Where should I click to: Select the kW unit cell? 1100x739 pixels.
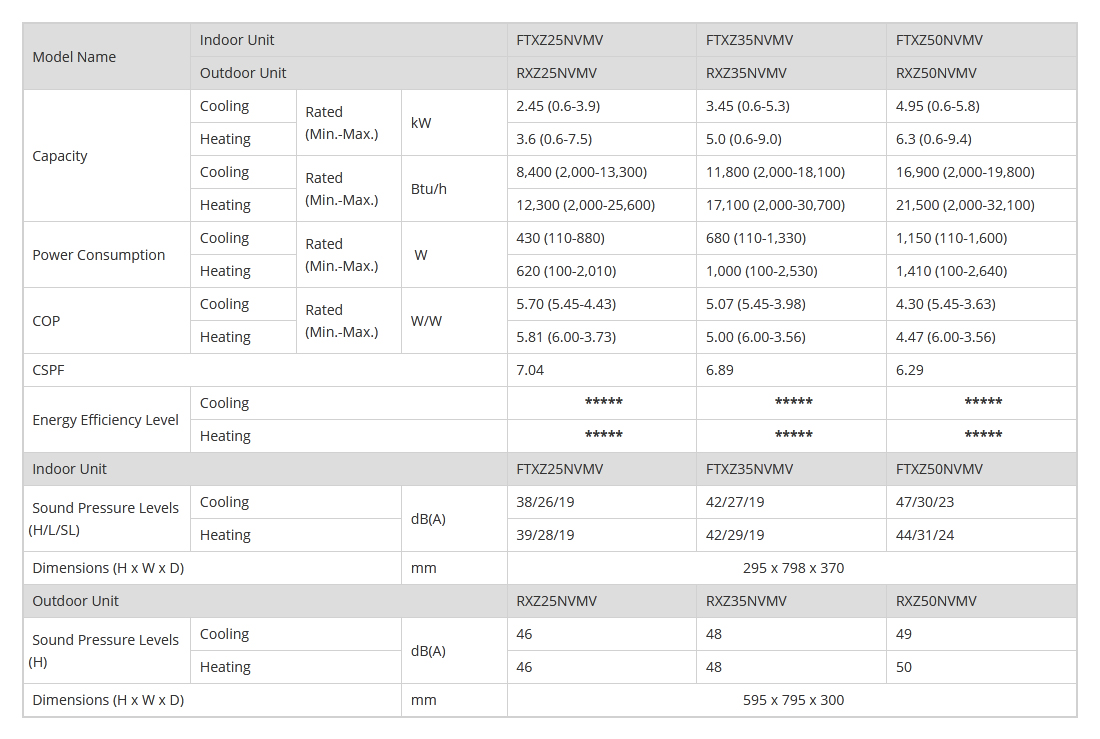point(421,123)
